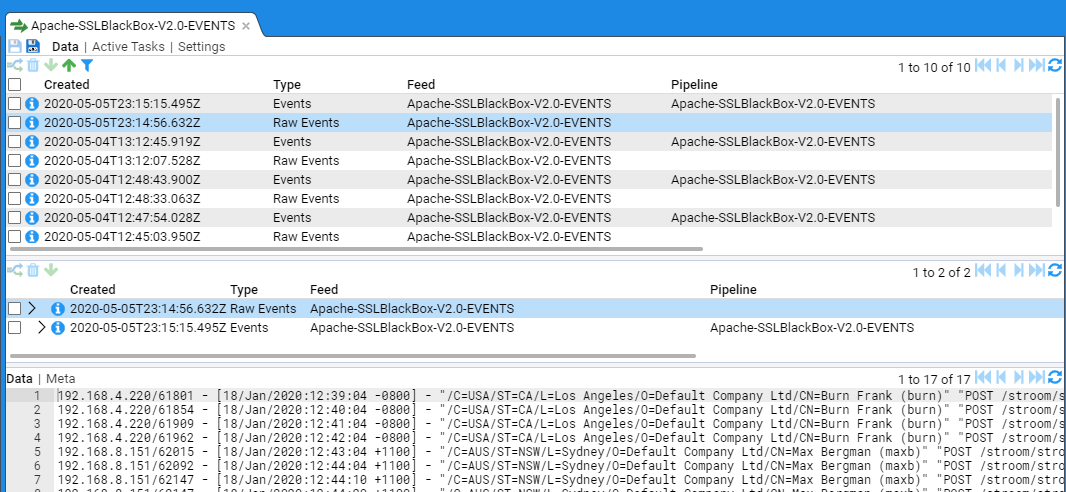Tick the select-all checkbox in top list header
Screen dimensions: 1066x492
pos(14,85)
